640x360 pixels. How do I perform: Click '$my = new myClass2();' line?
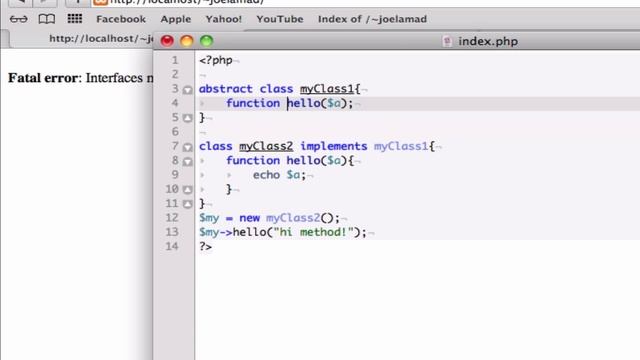click(269, 218)
